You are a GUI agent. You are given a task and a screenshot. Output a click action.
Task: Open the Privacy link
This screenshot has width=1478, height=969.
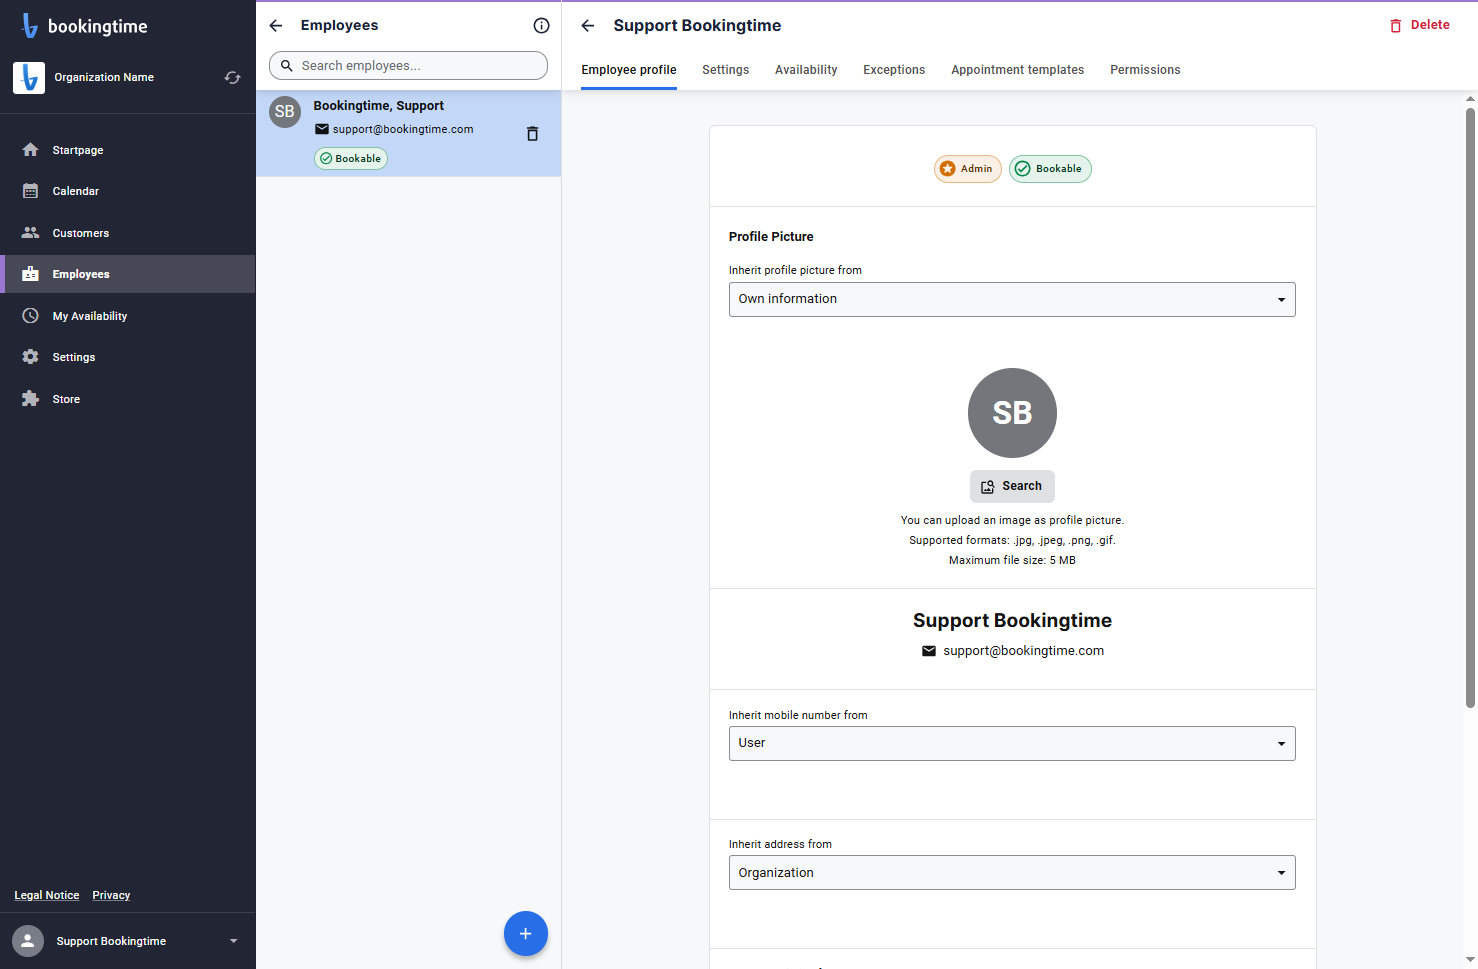click(x=111, y=896)
